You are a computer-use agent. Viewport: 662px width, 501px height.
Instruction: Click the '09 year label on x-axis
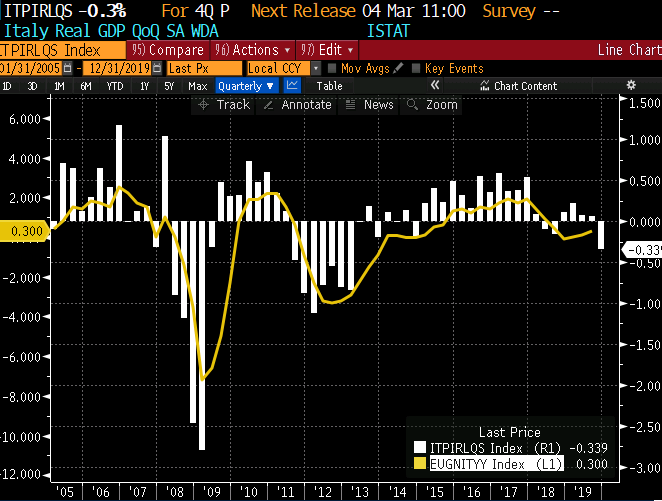(212, 492)
